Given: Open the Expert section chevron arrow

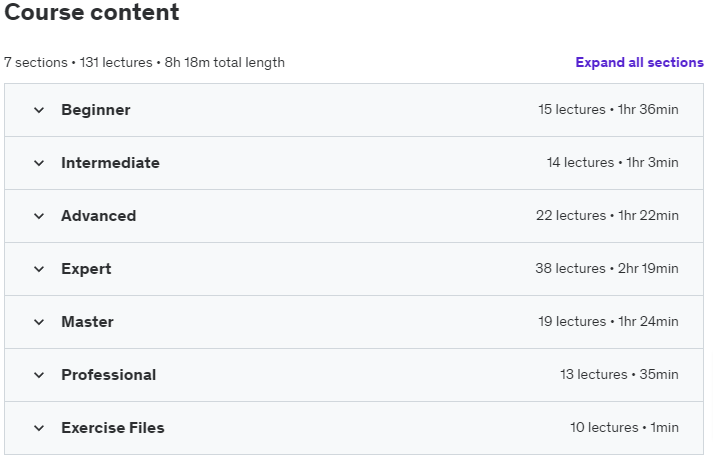Looking at the screenshot, I should click(x=39, y=269).
